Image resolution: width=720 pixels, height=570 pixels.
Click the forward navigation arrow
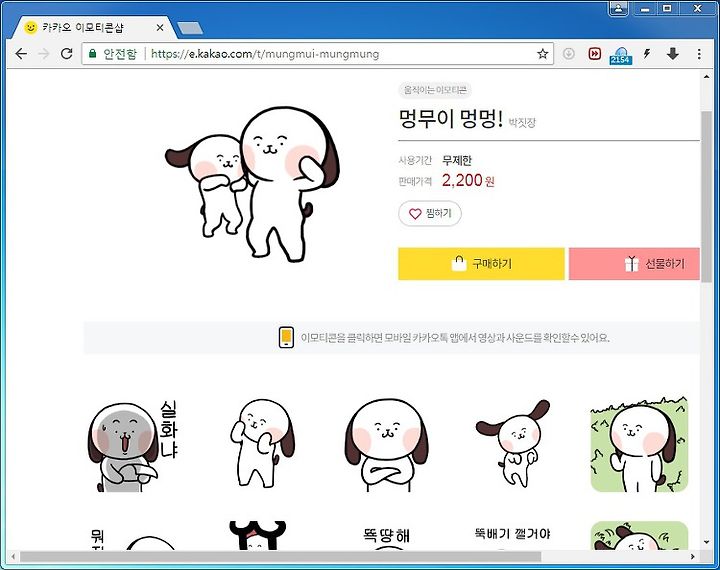click(x=44, y=54)
